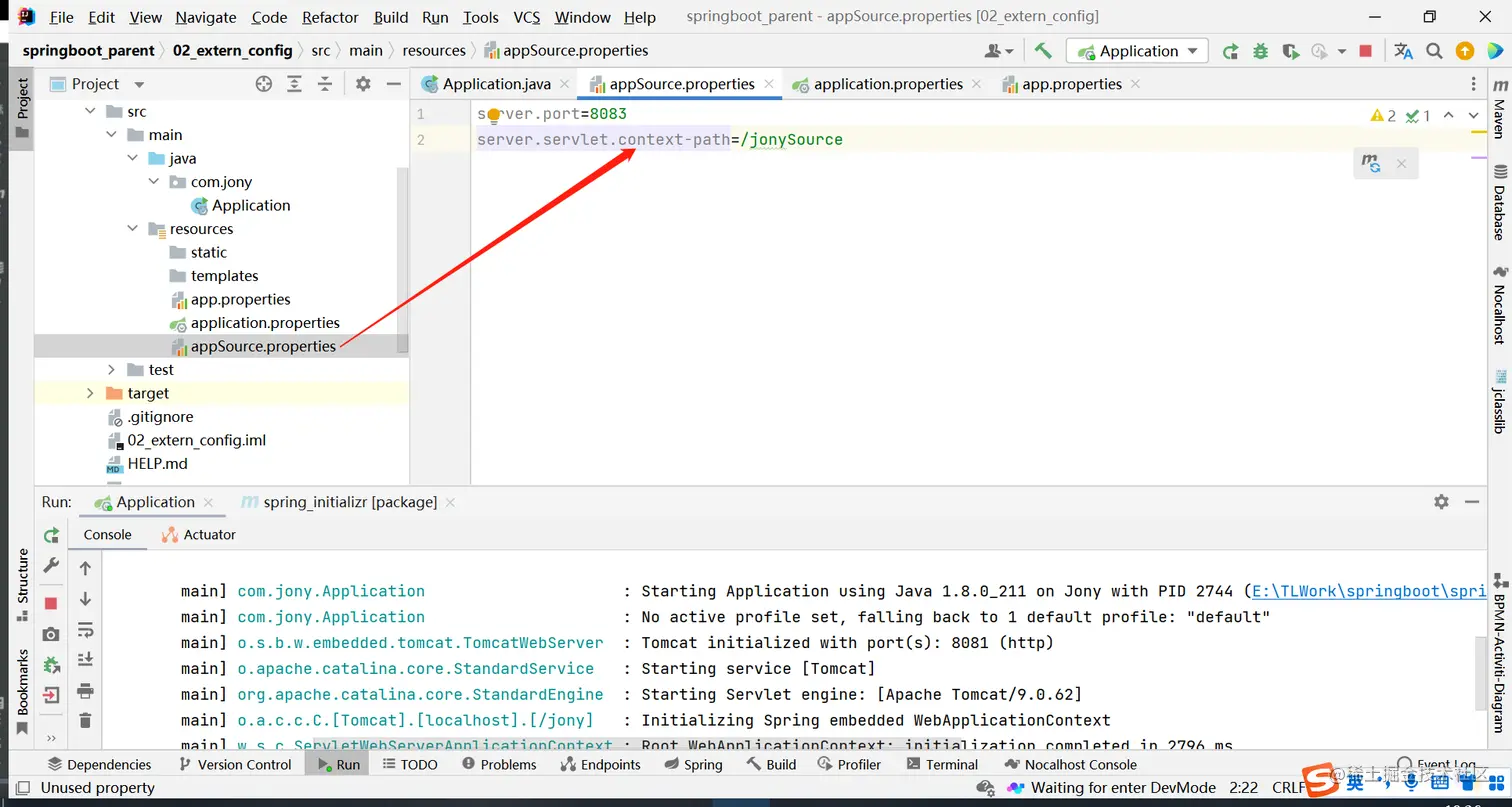The width and height of the screenshot is (1512, 807).
Task: Click the Run panel exit arrow icon
Action: [51, 695]
